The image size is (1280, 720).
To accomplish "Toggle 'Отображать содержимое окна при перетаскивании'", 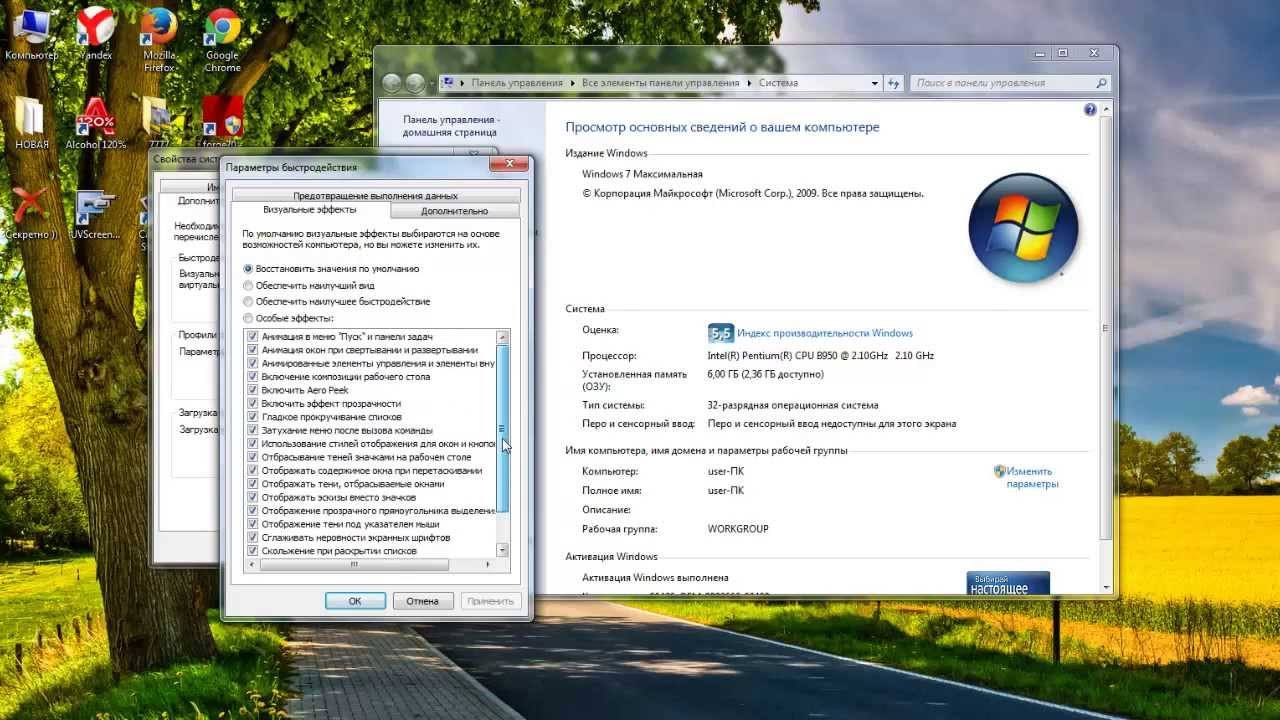I will click(x=253, y=470).
